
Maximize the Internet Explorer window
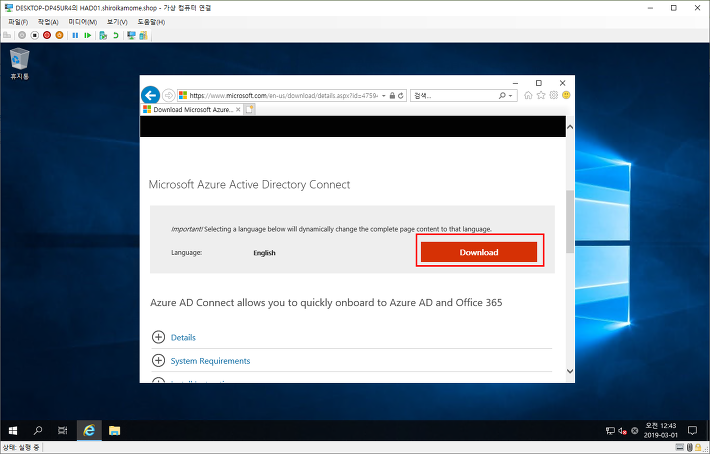pyautogui.click(x=538, y=83)
